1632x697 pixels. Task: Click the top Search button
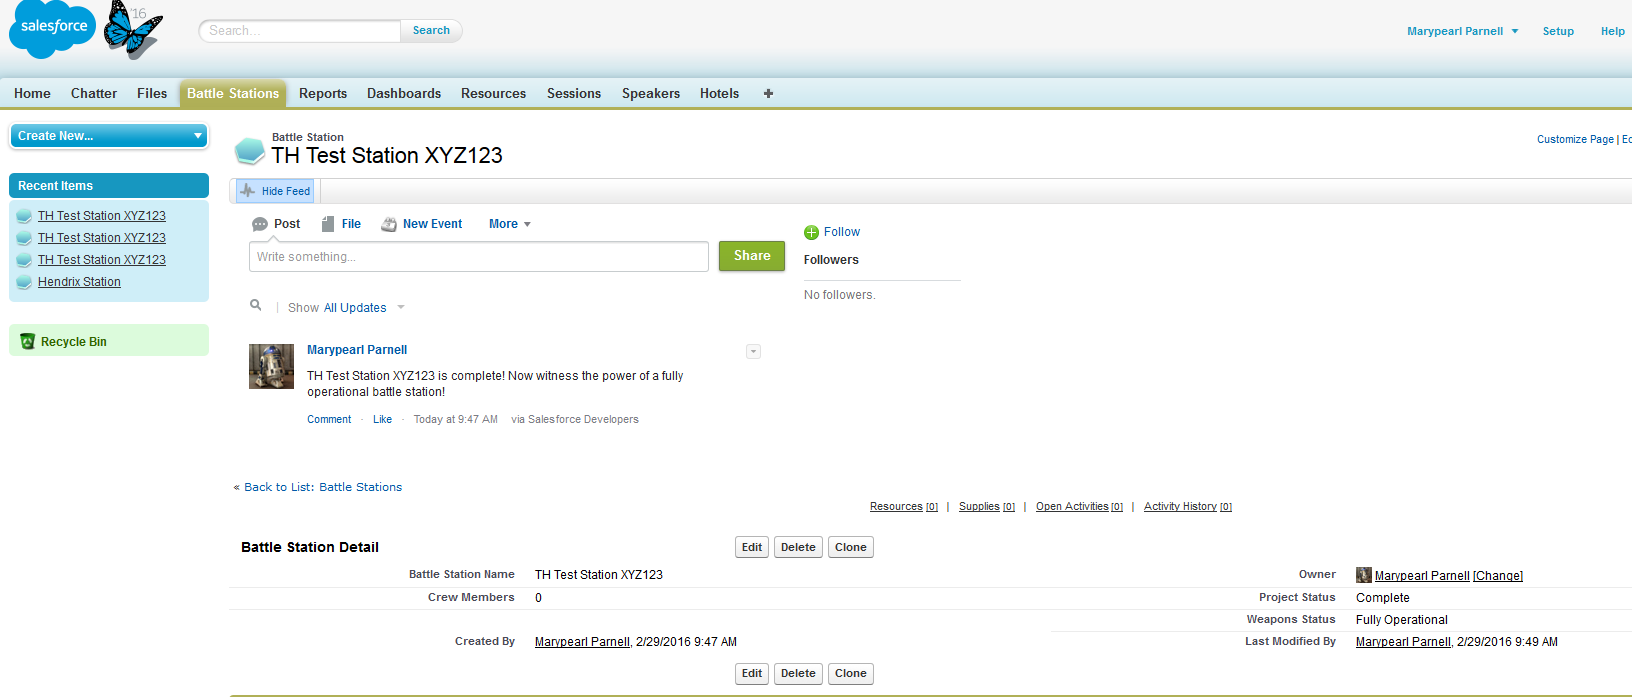(431, 30)
